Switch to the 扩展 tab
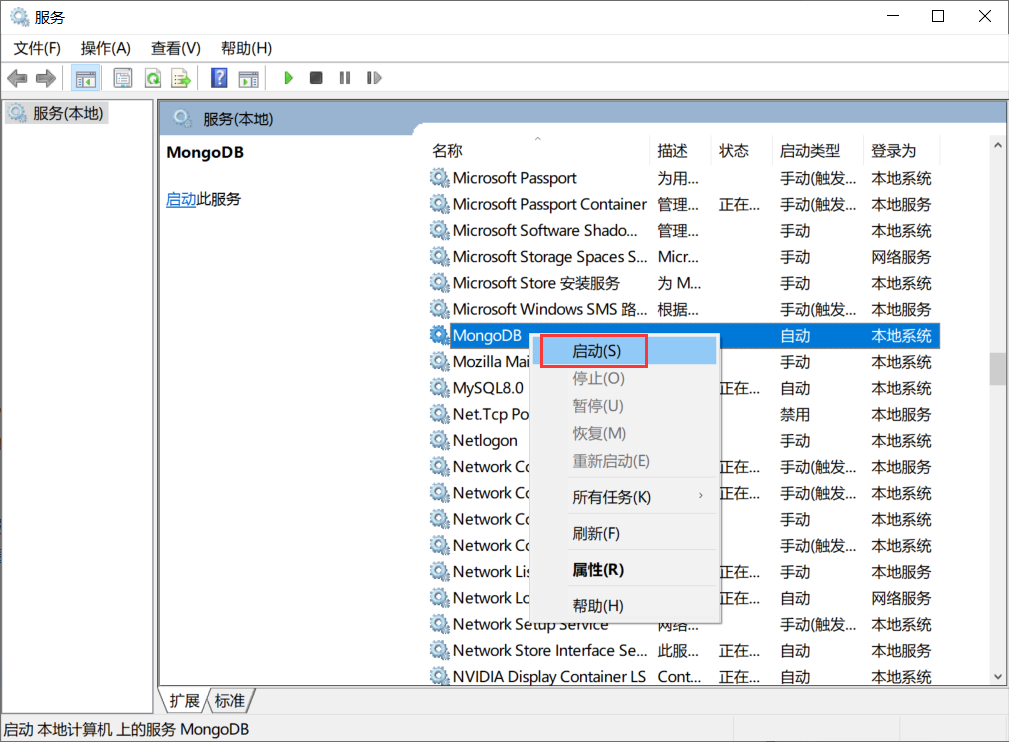This screenshot has height=742, width=1009. click(185, 701)
